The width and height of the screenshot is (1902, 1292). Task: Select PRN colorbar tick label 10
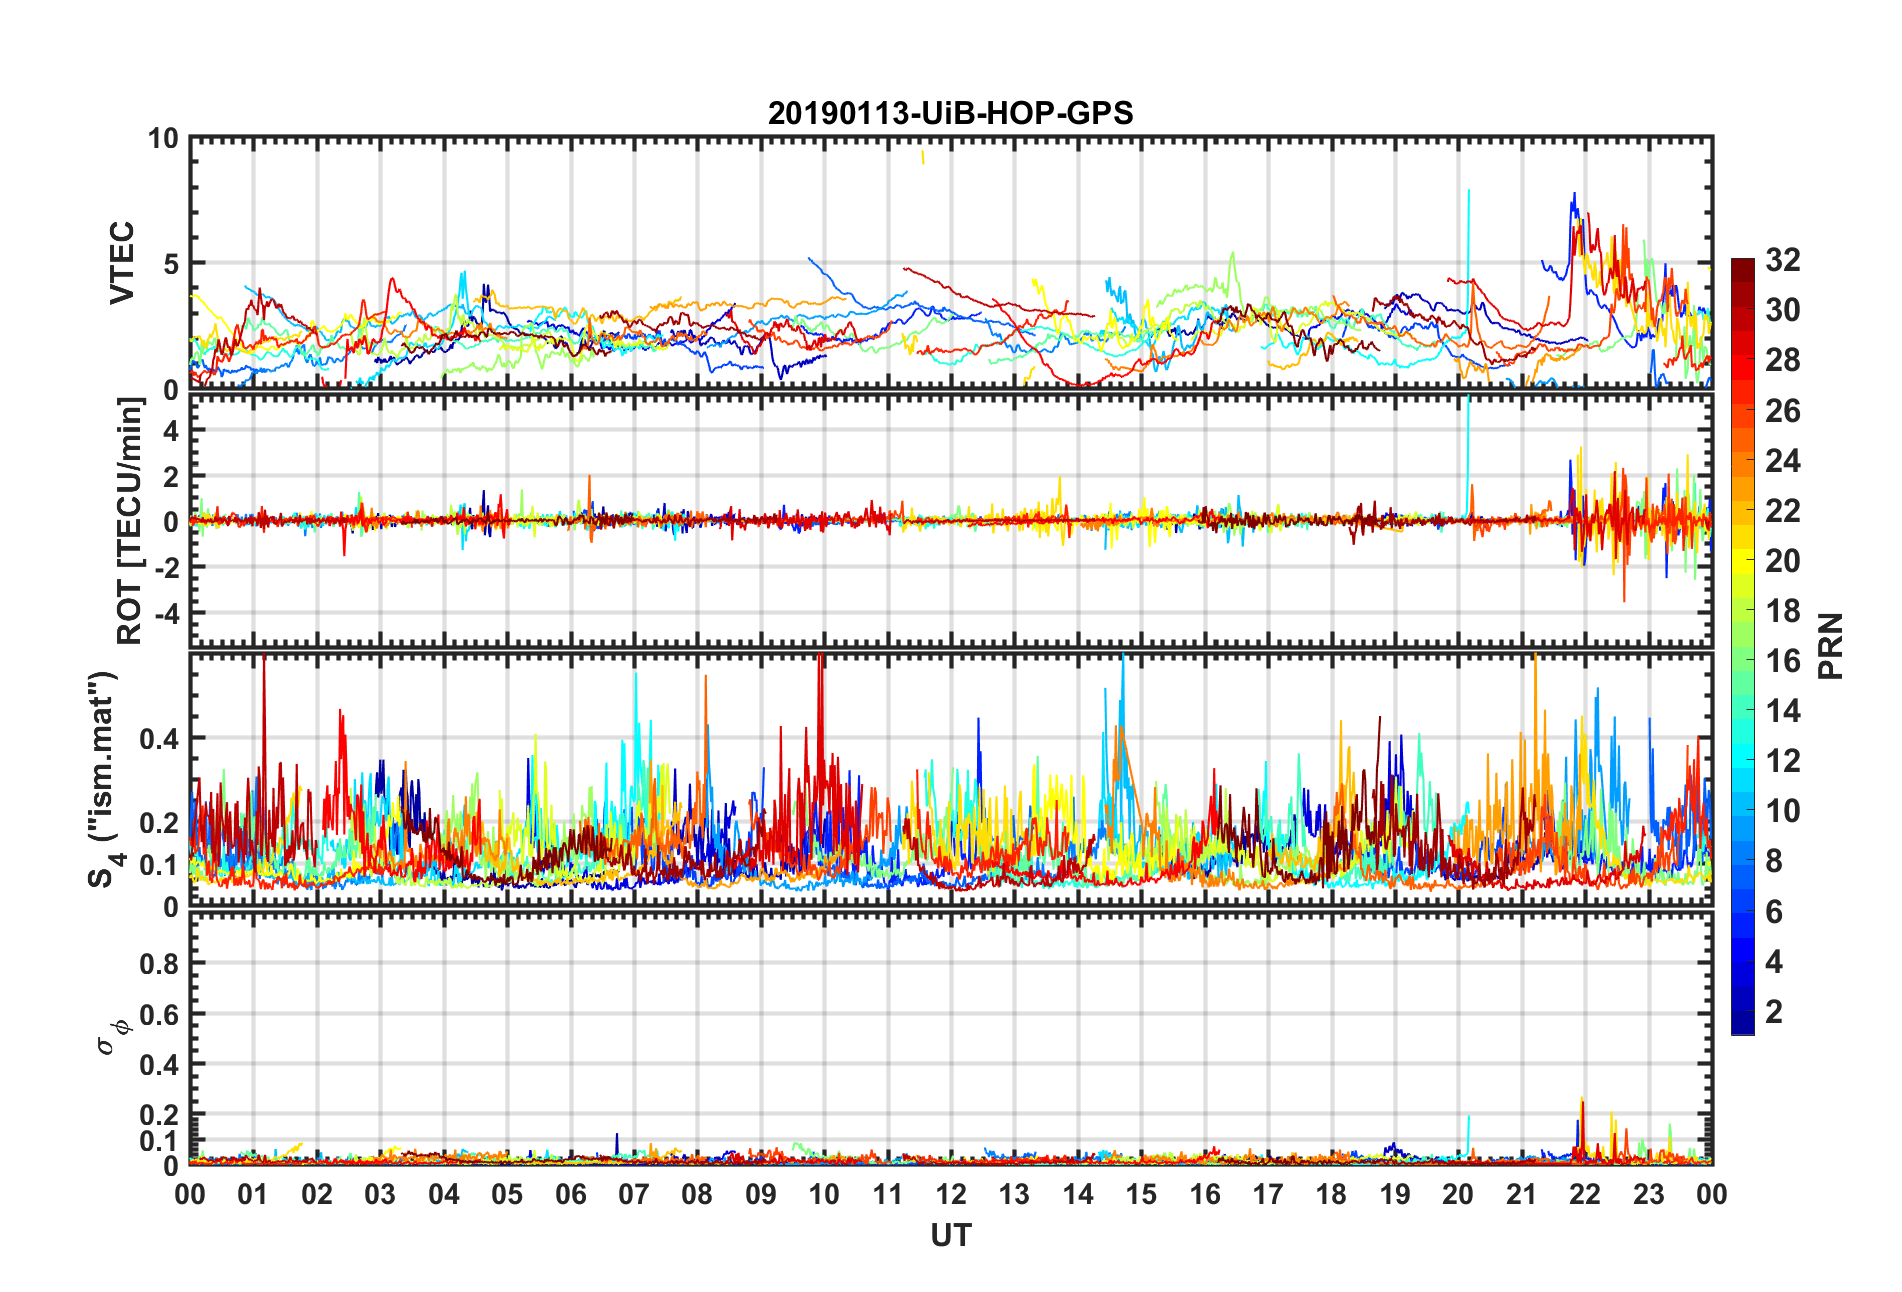pos(1783,811)
